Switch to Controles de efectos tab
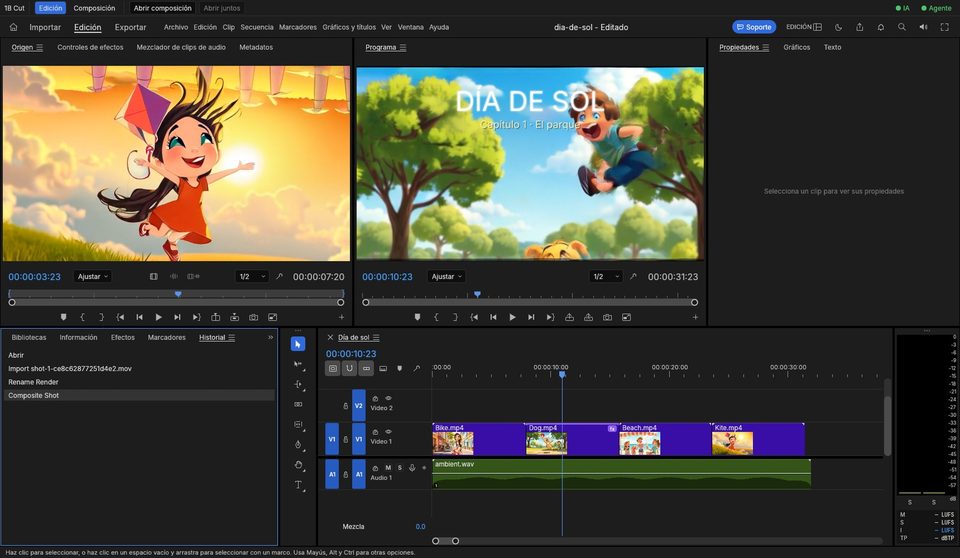Viewport: 960px width, 558px height. (90, 47)
